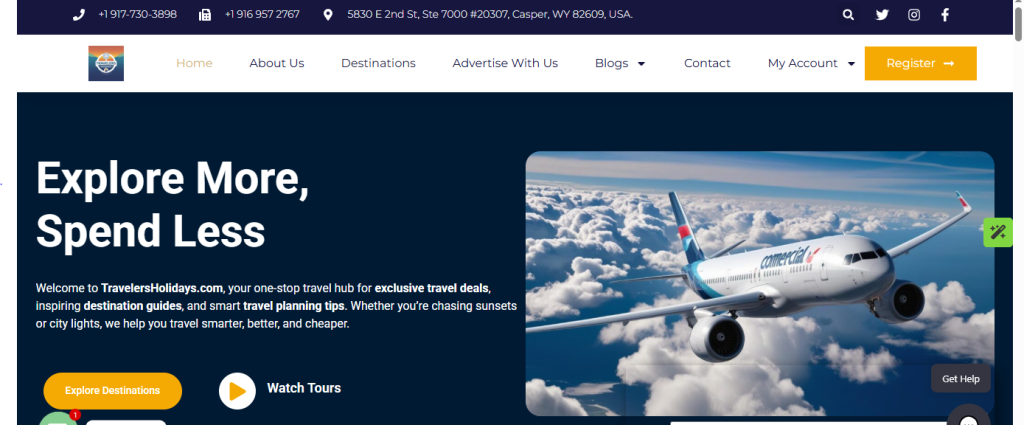The image size is (1024, 425).
Task: Click the Get Help chat label
Action: 960,379
